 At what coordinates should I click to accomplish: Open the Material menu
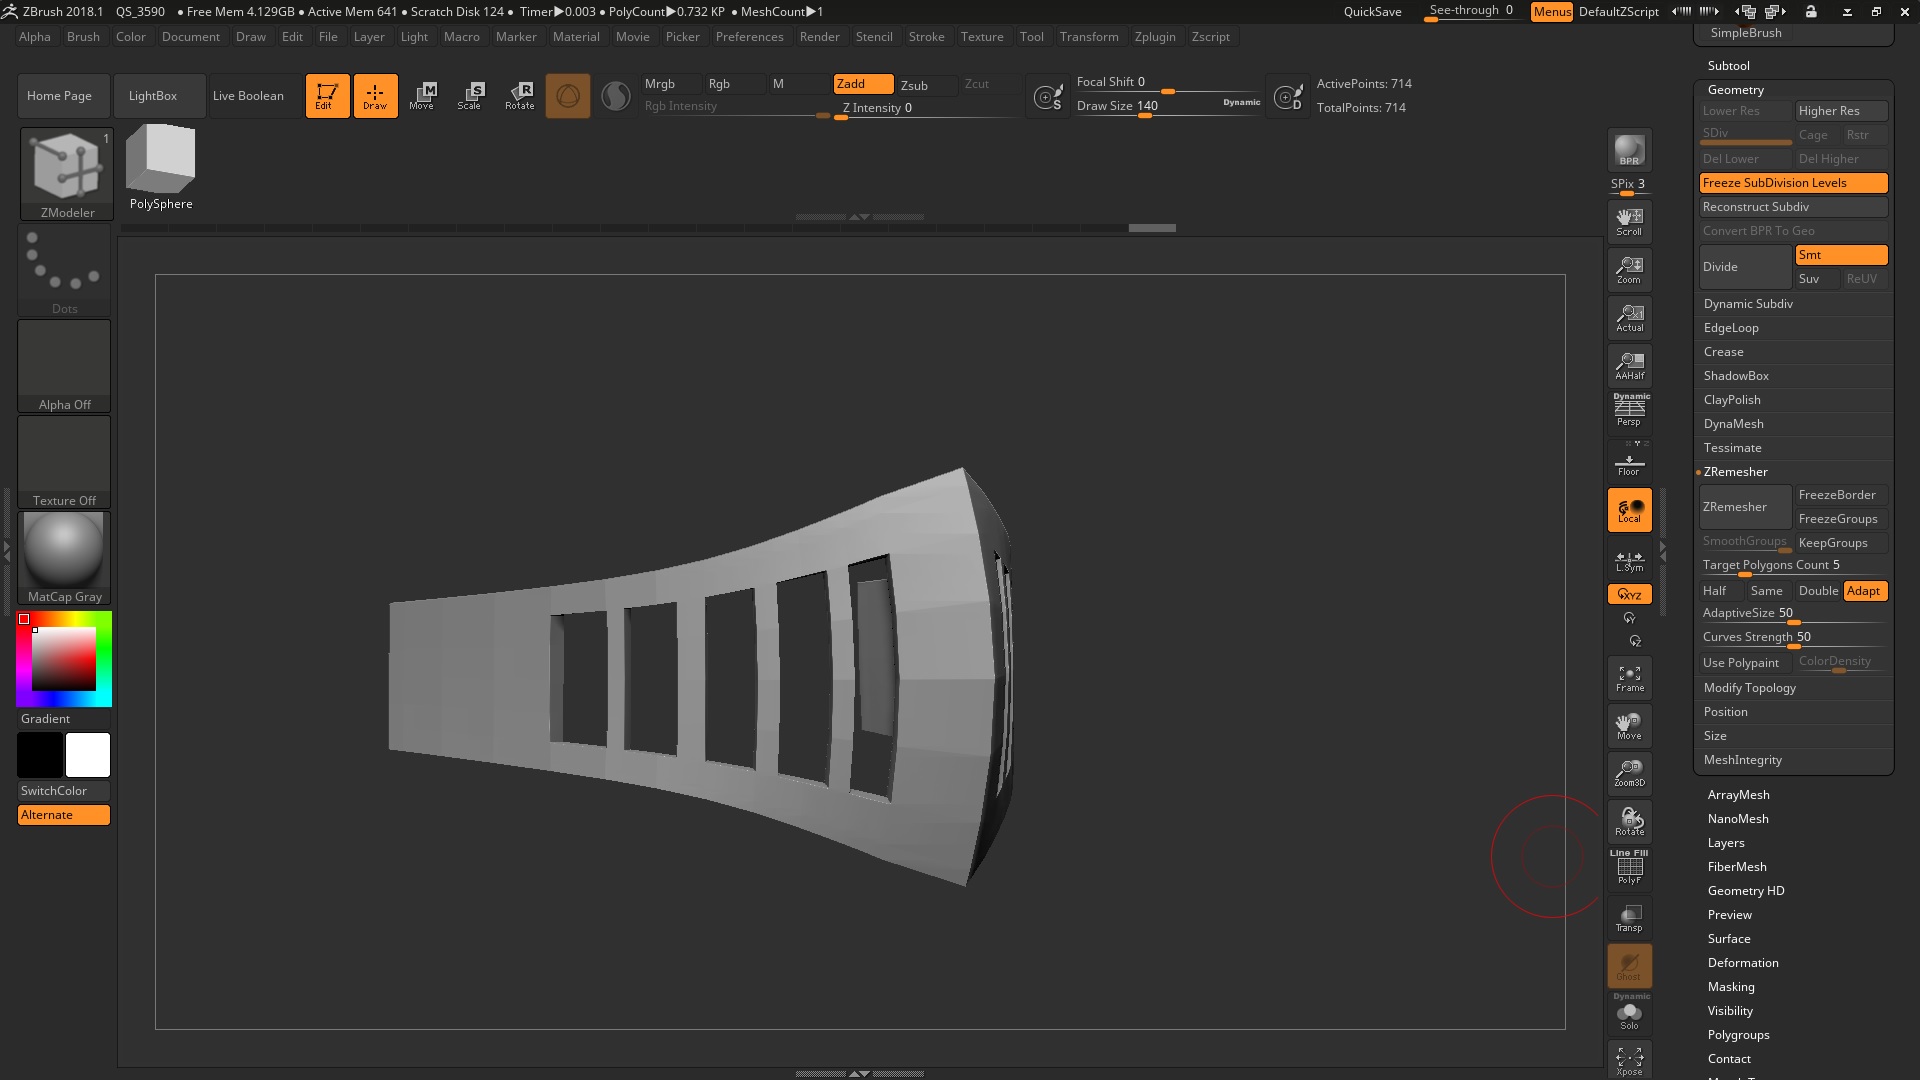point(577,37)
